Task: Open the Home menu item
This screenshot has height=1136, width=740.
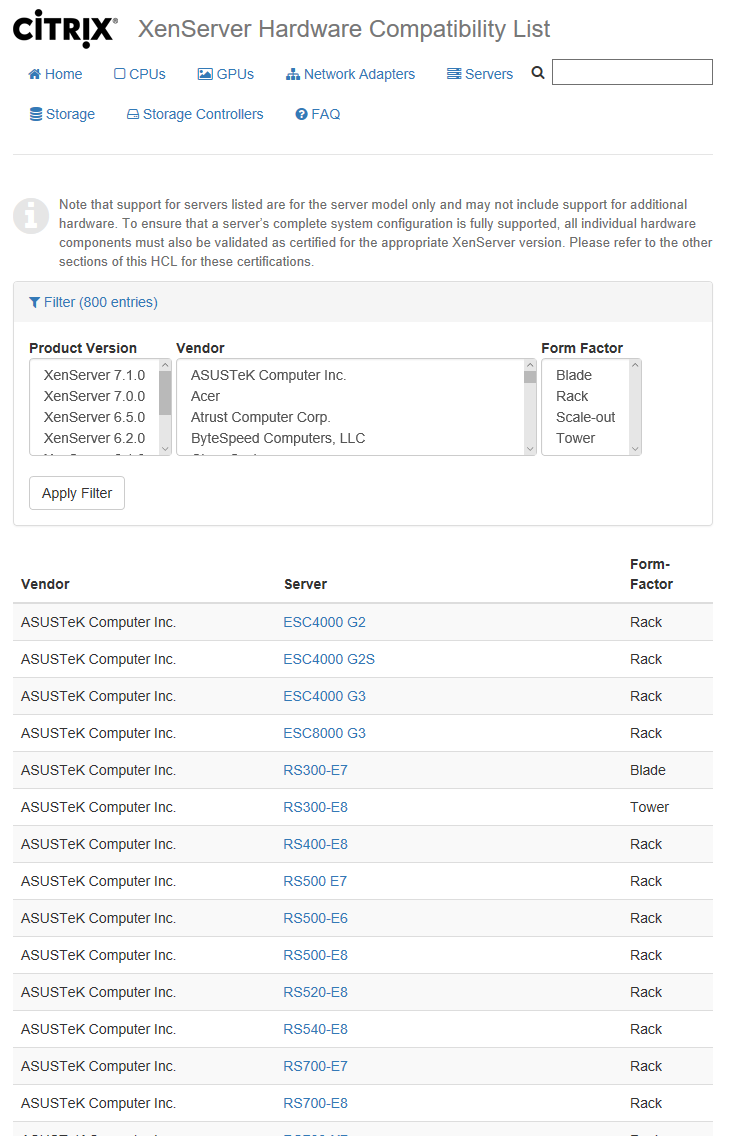Action: coord(55,74)
